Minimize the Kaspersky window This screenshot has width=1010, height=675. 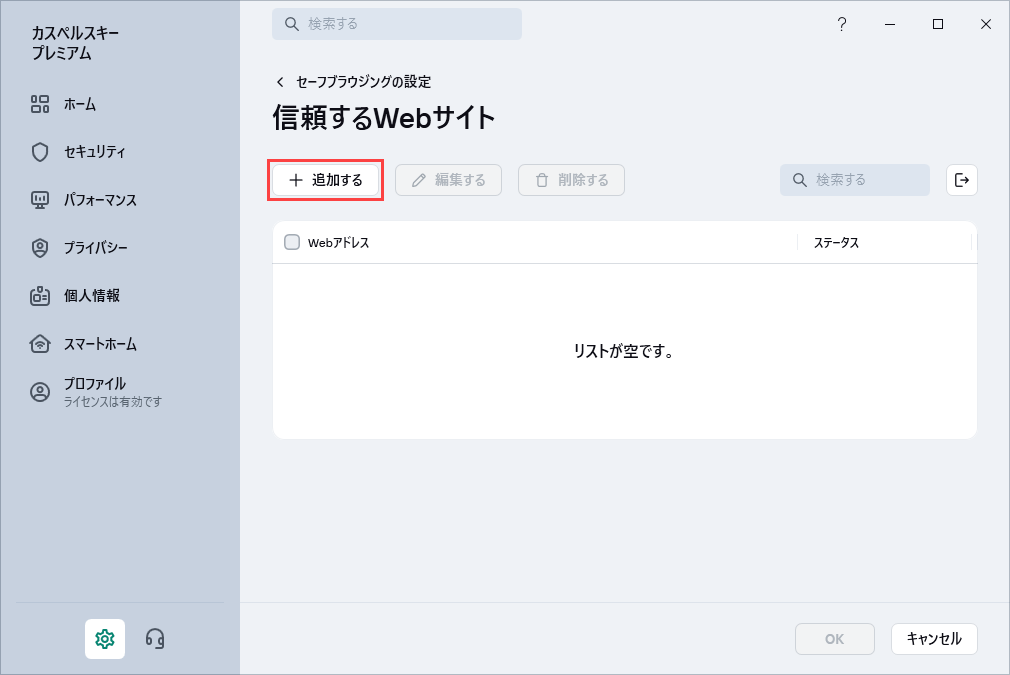tap(890, 24)
